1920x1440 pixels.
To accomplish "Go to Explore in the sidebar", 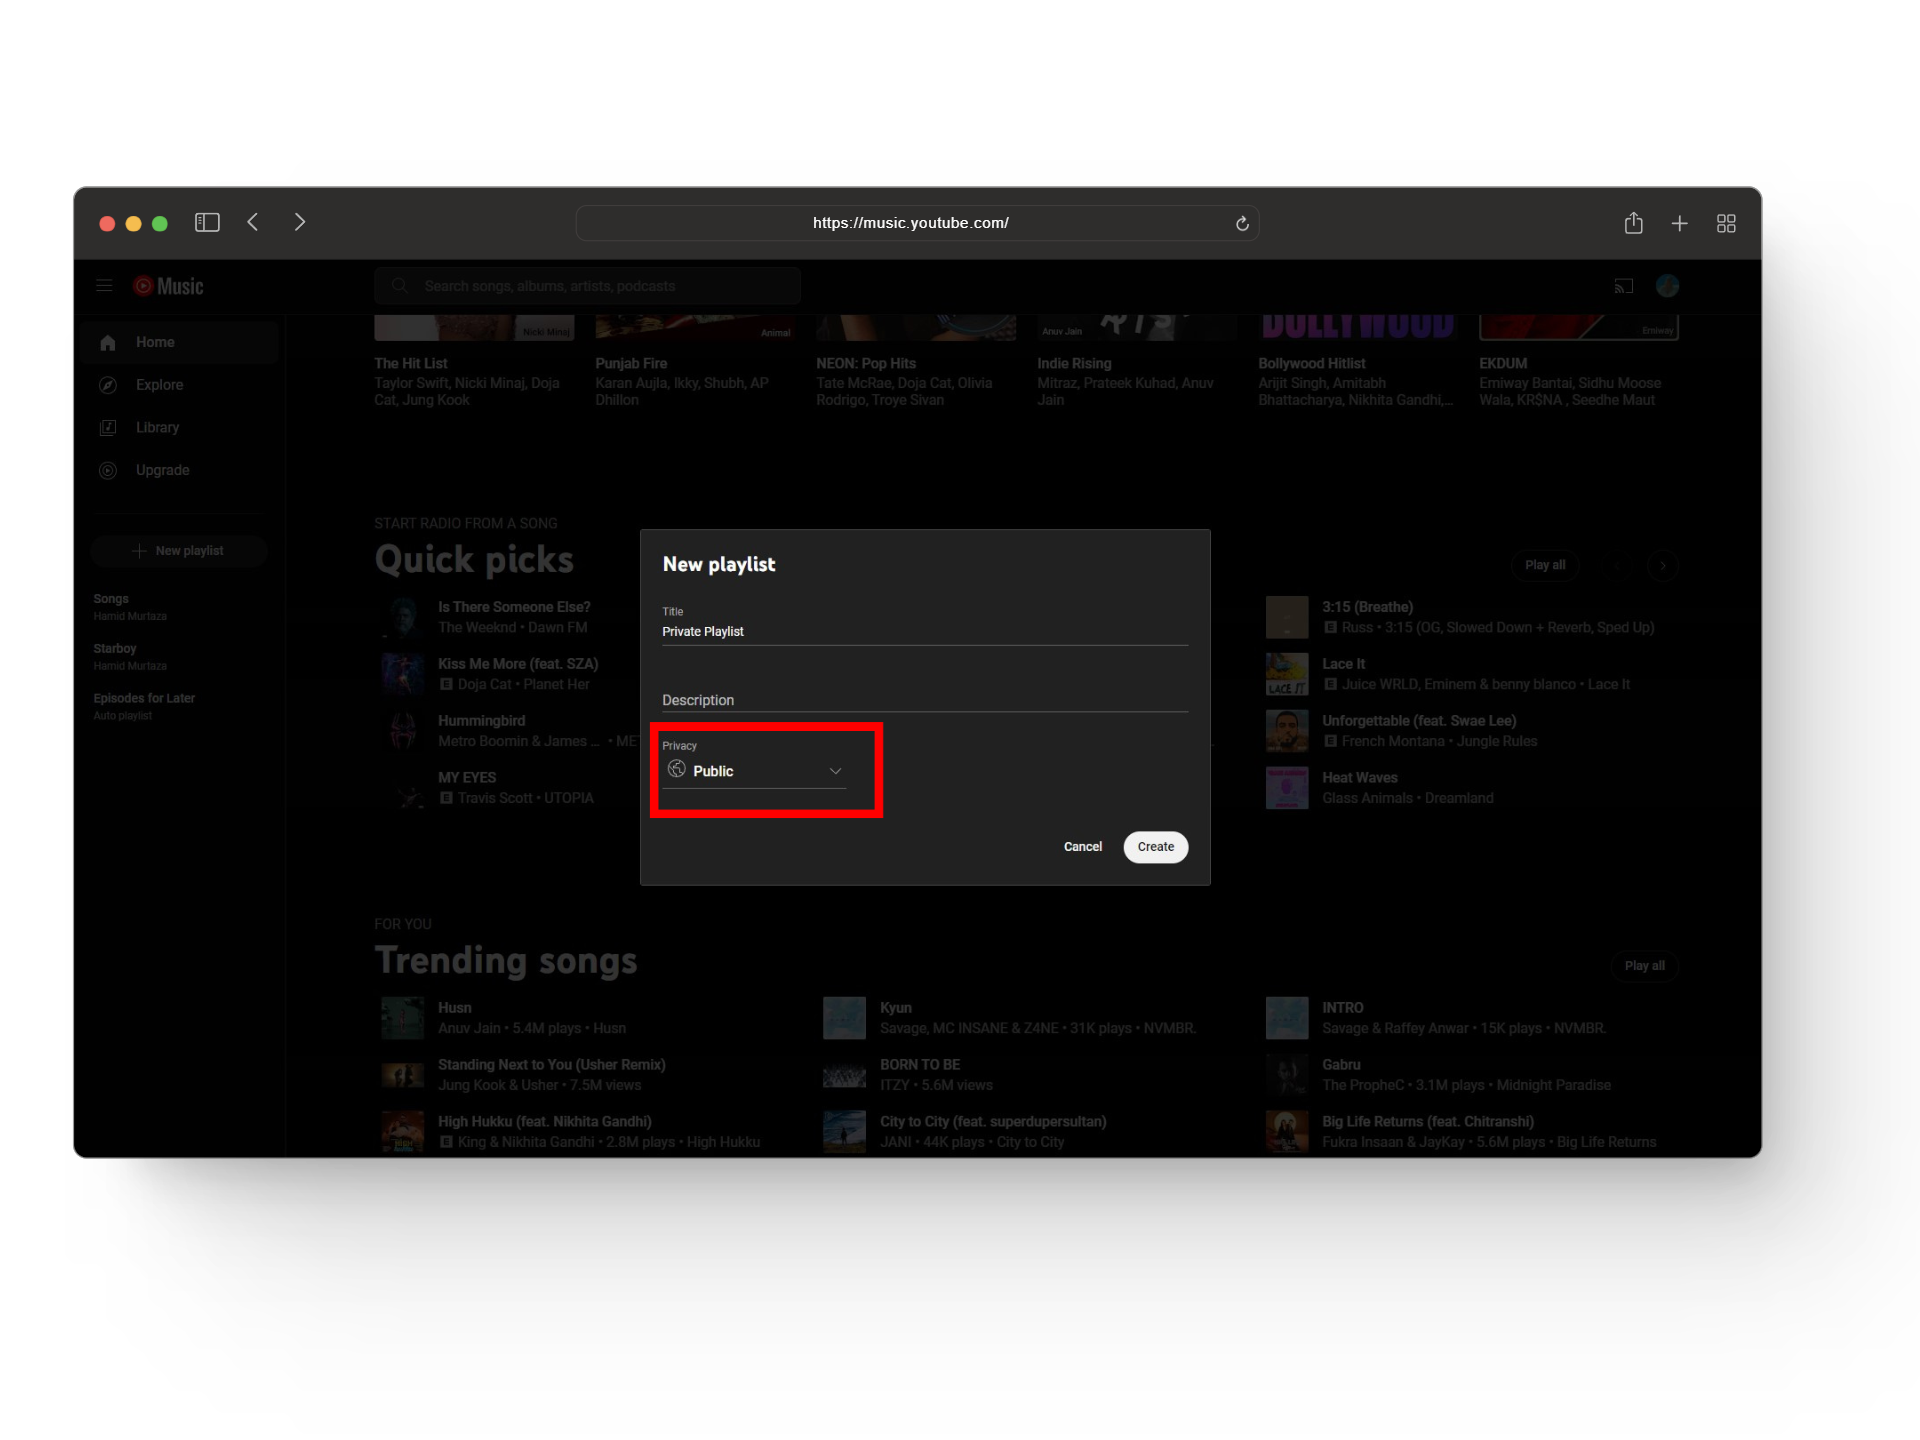I will [x=159, y=385].
